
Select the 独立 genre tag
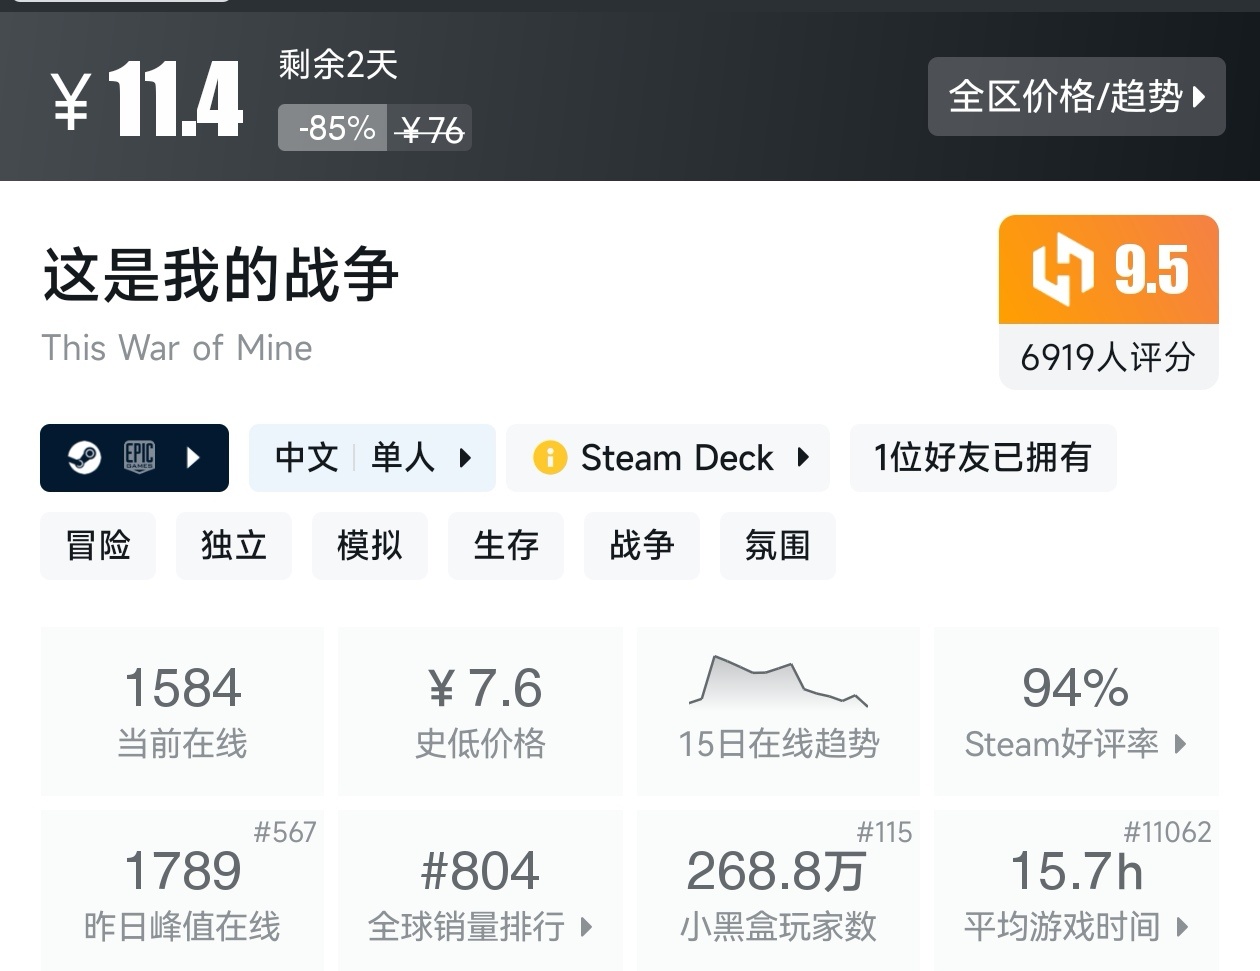pos(234,546)
